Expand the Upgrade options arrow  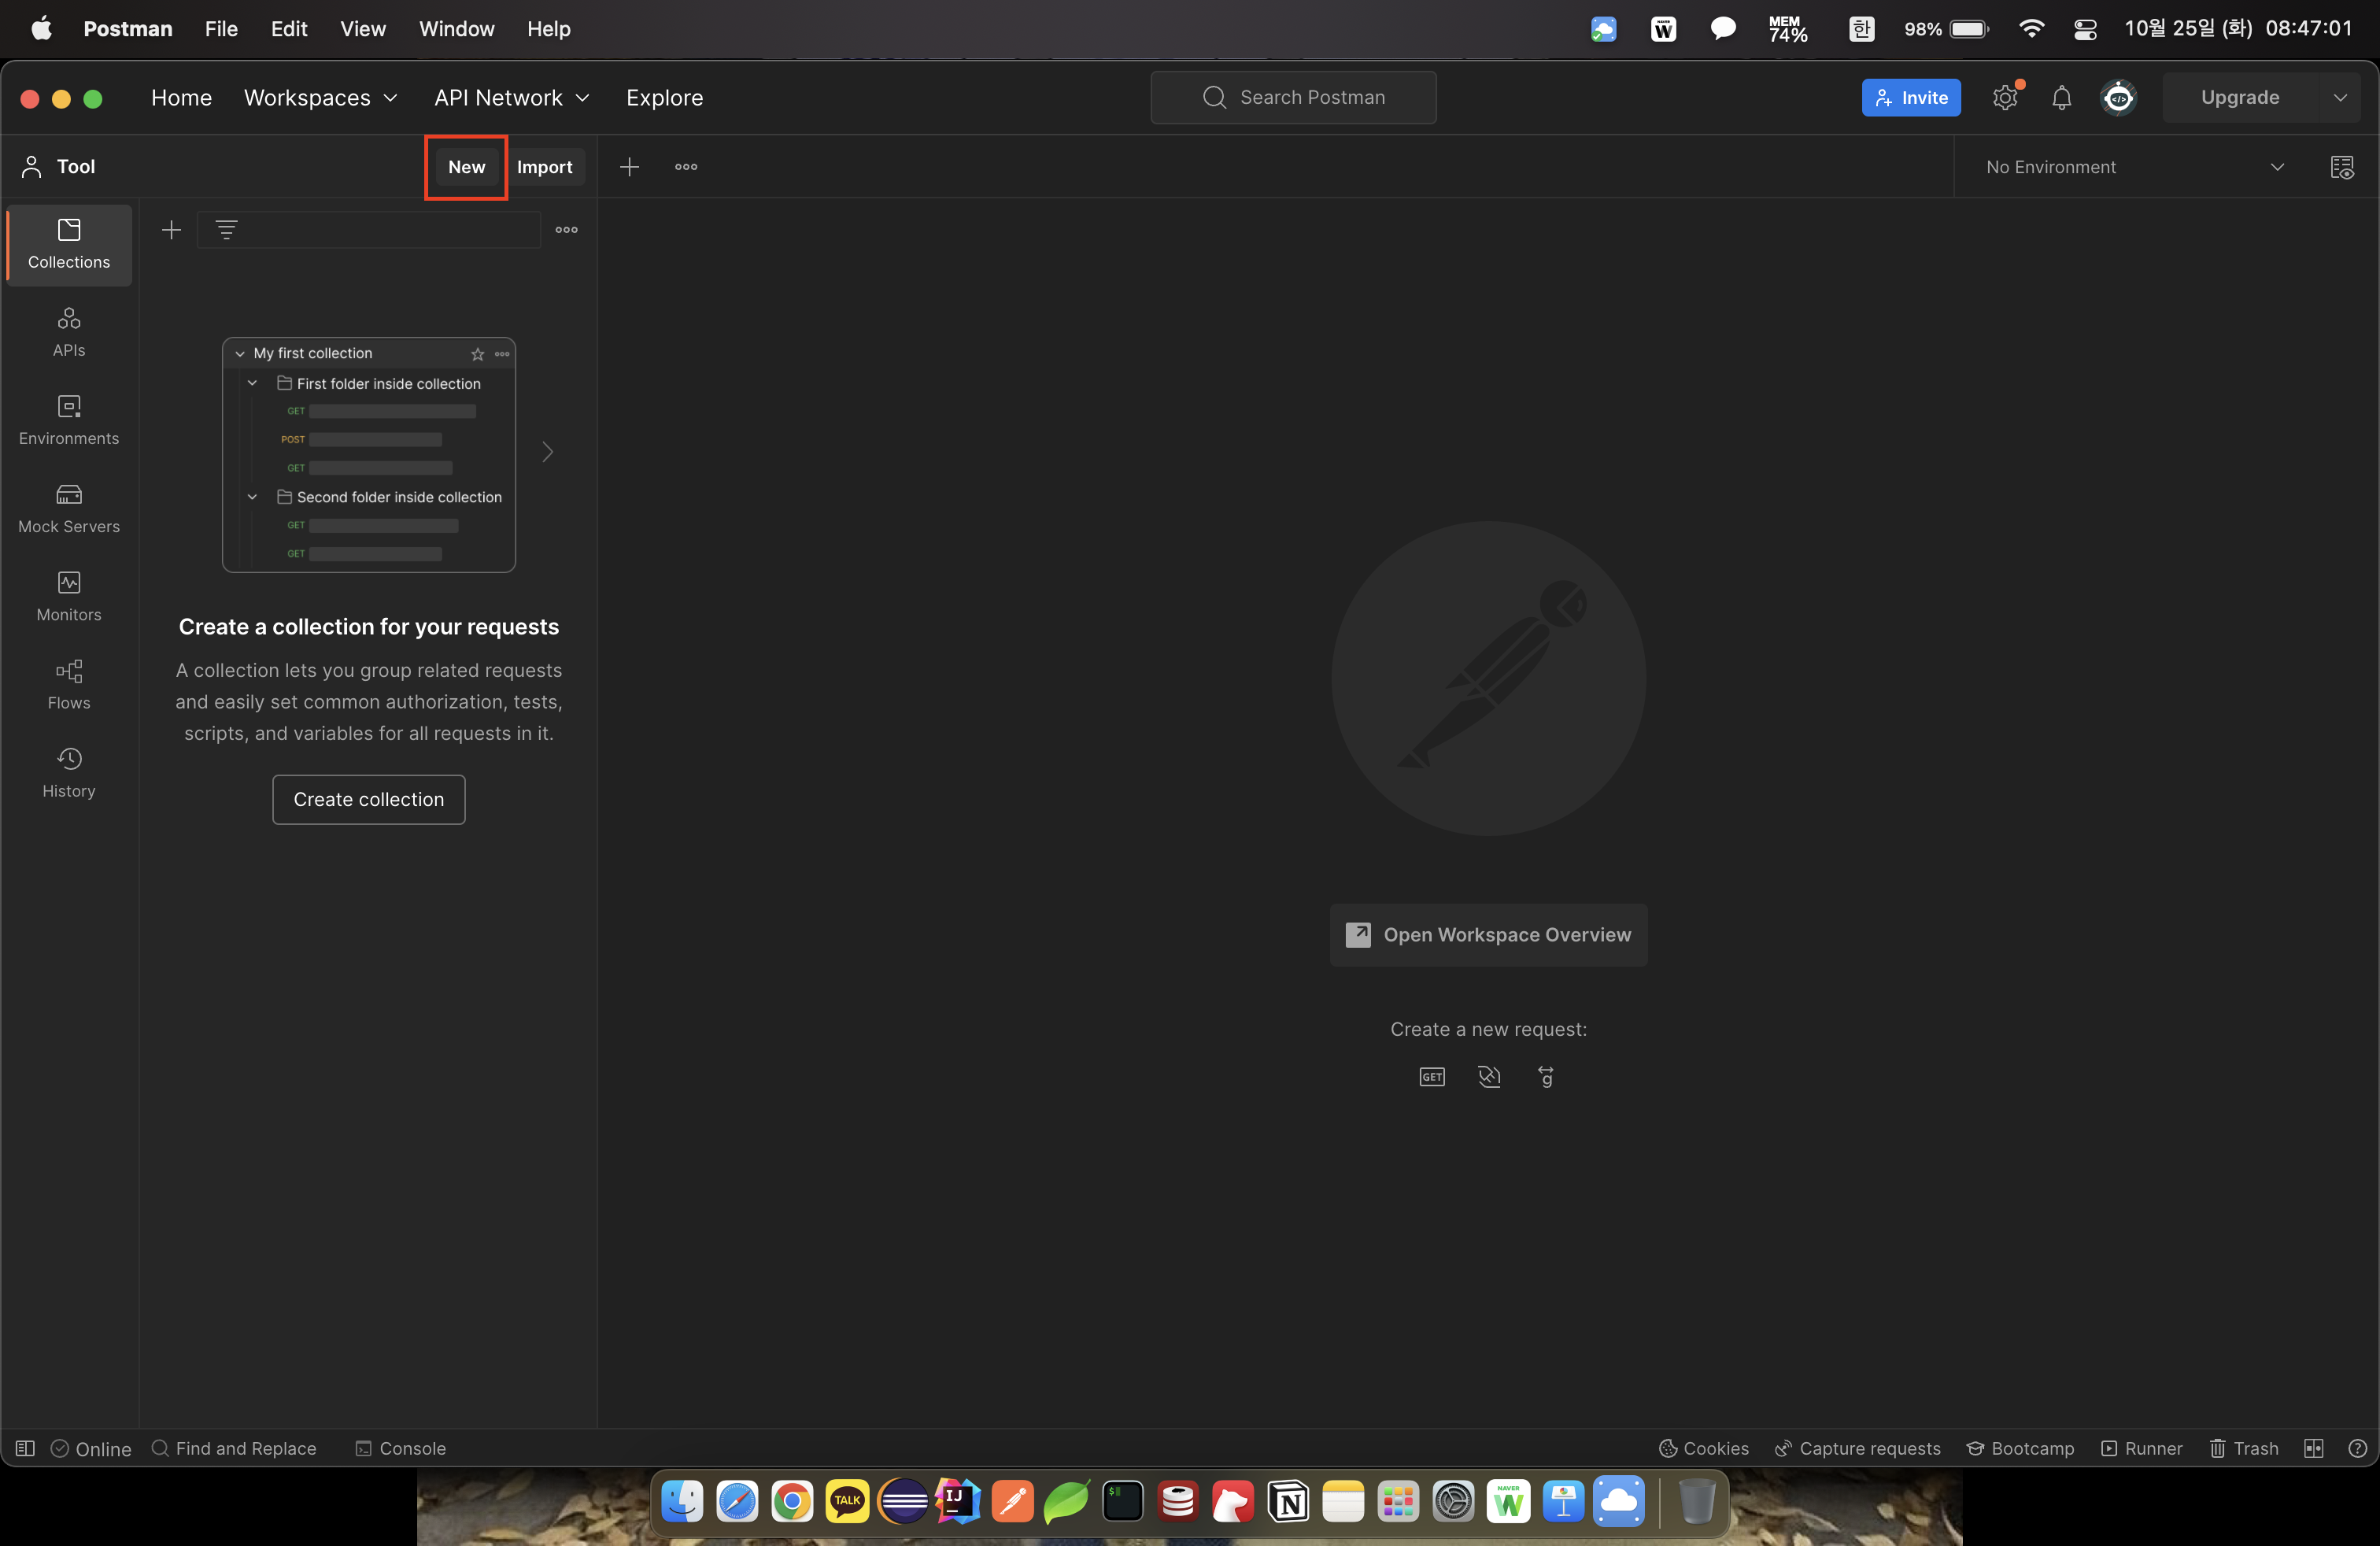tap(2340, 98)
